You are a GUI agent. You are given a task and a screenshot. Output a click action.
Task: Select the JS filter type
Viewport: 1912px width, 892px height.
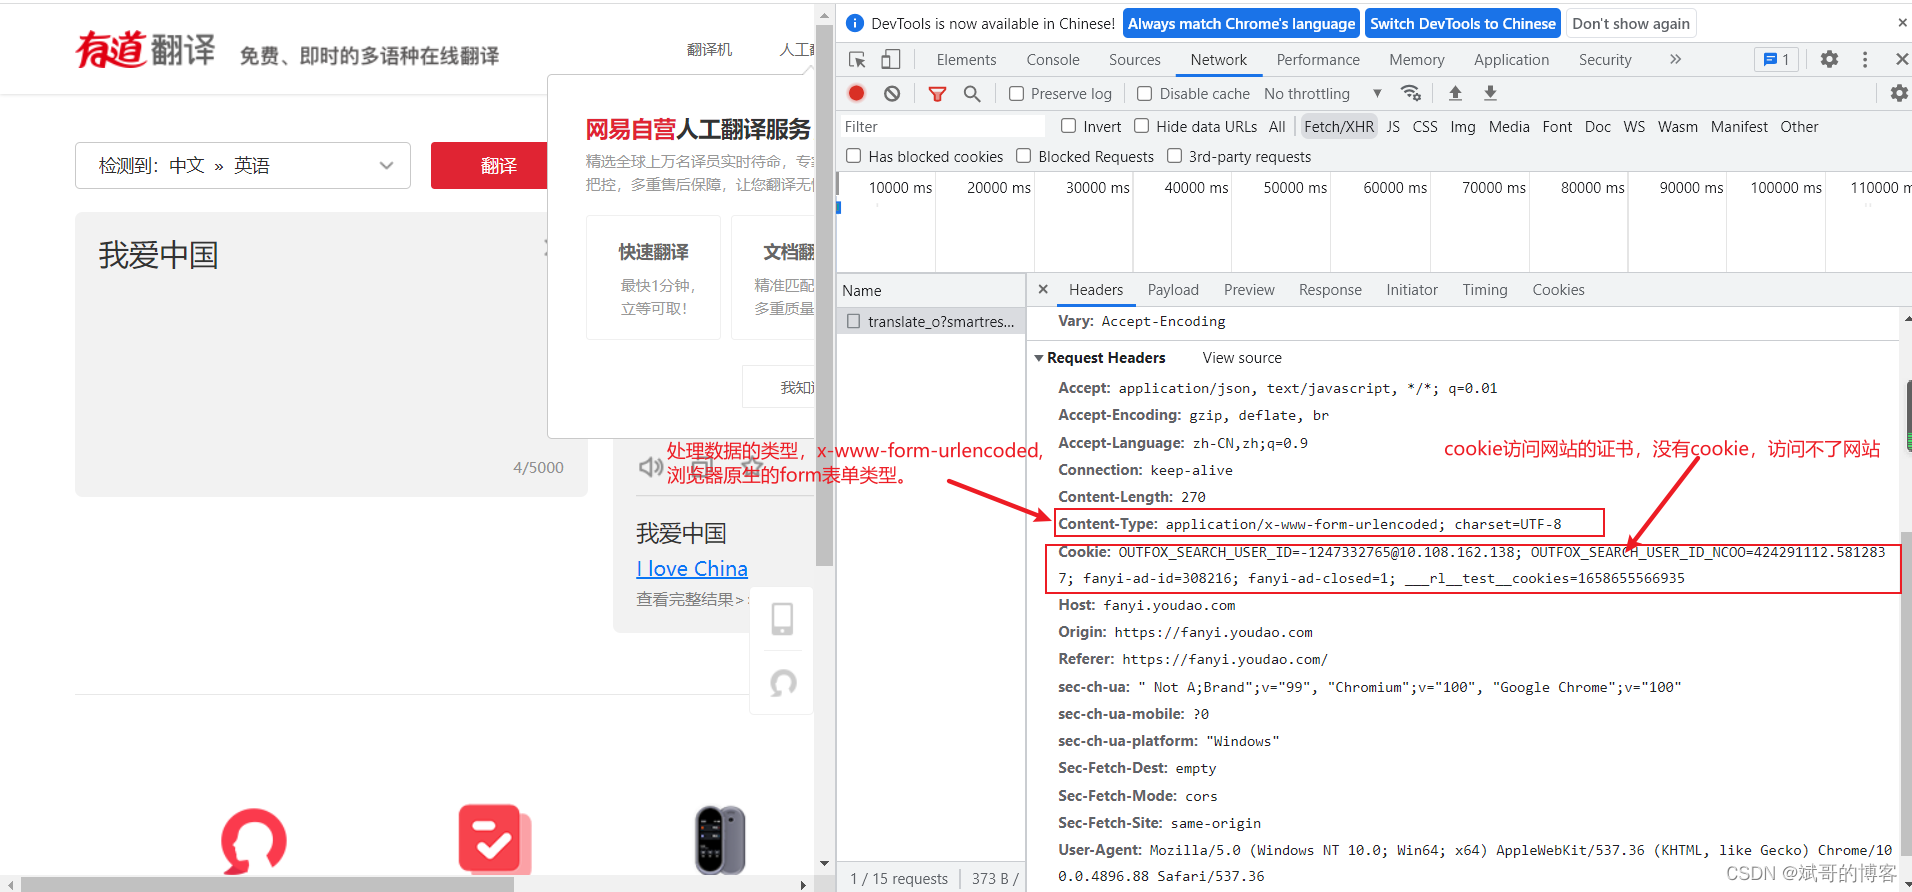point(1393,127)
